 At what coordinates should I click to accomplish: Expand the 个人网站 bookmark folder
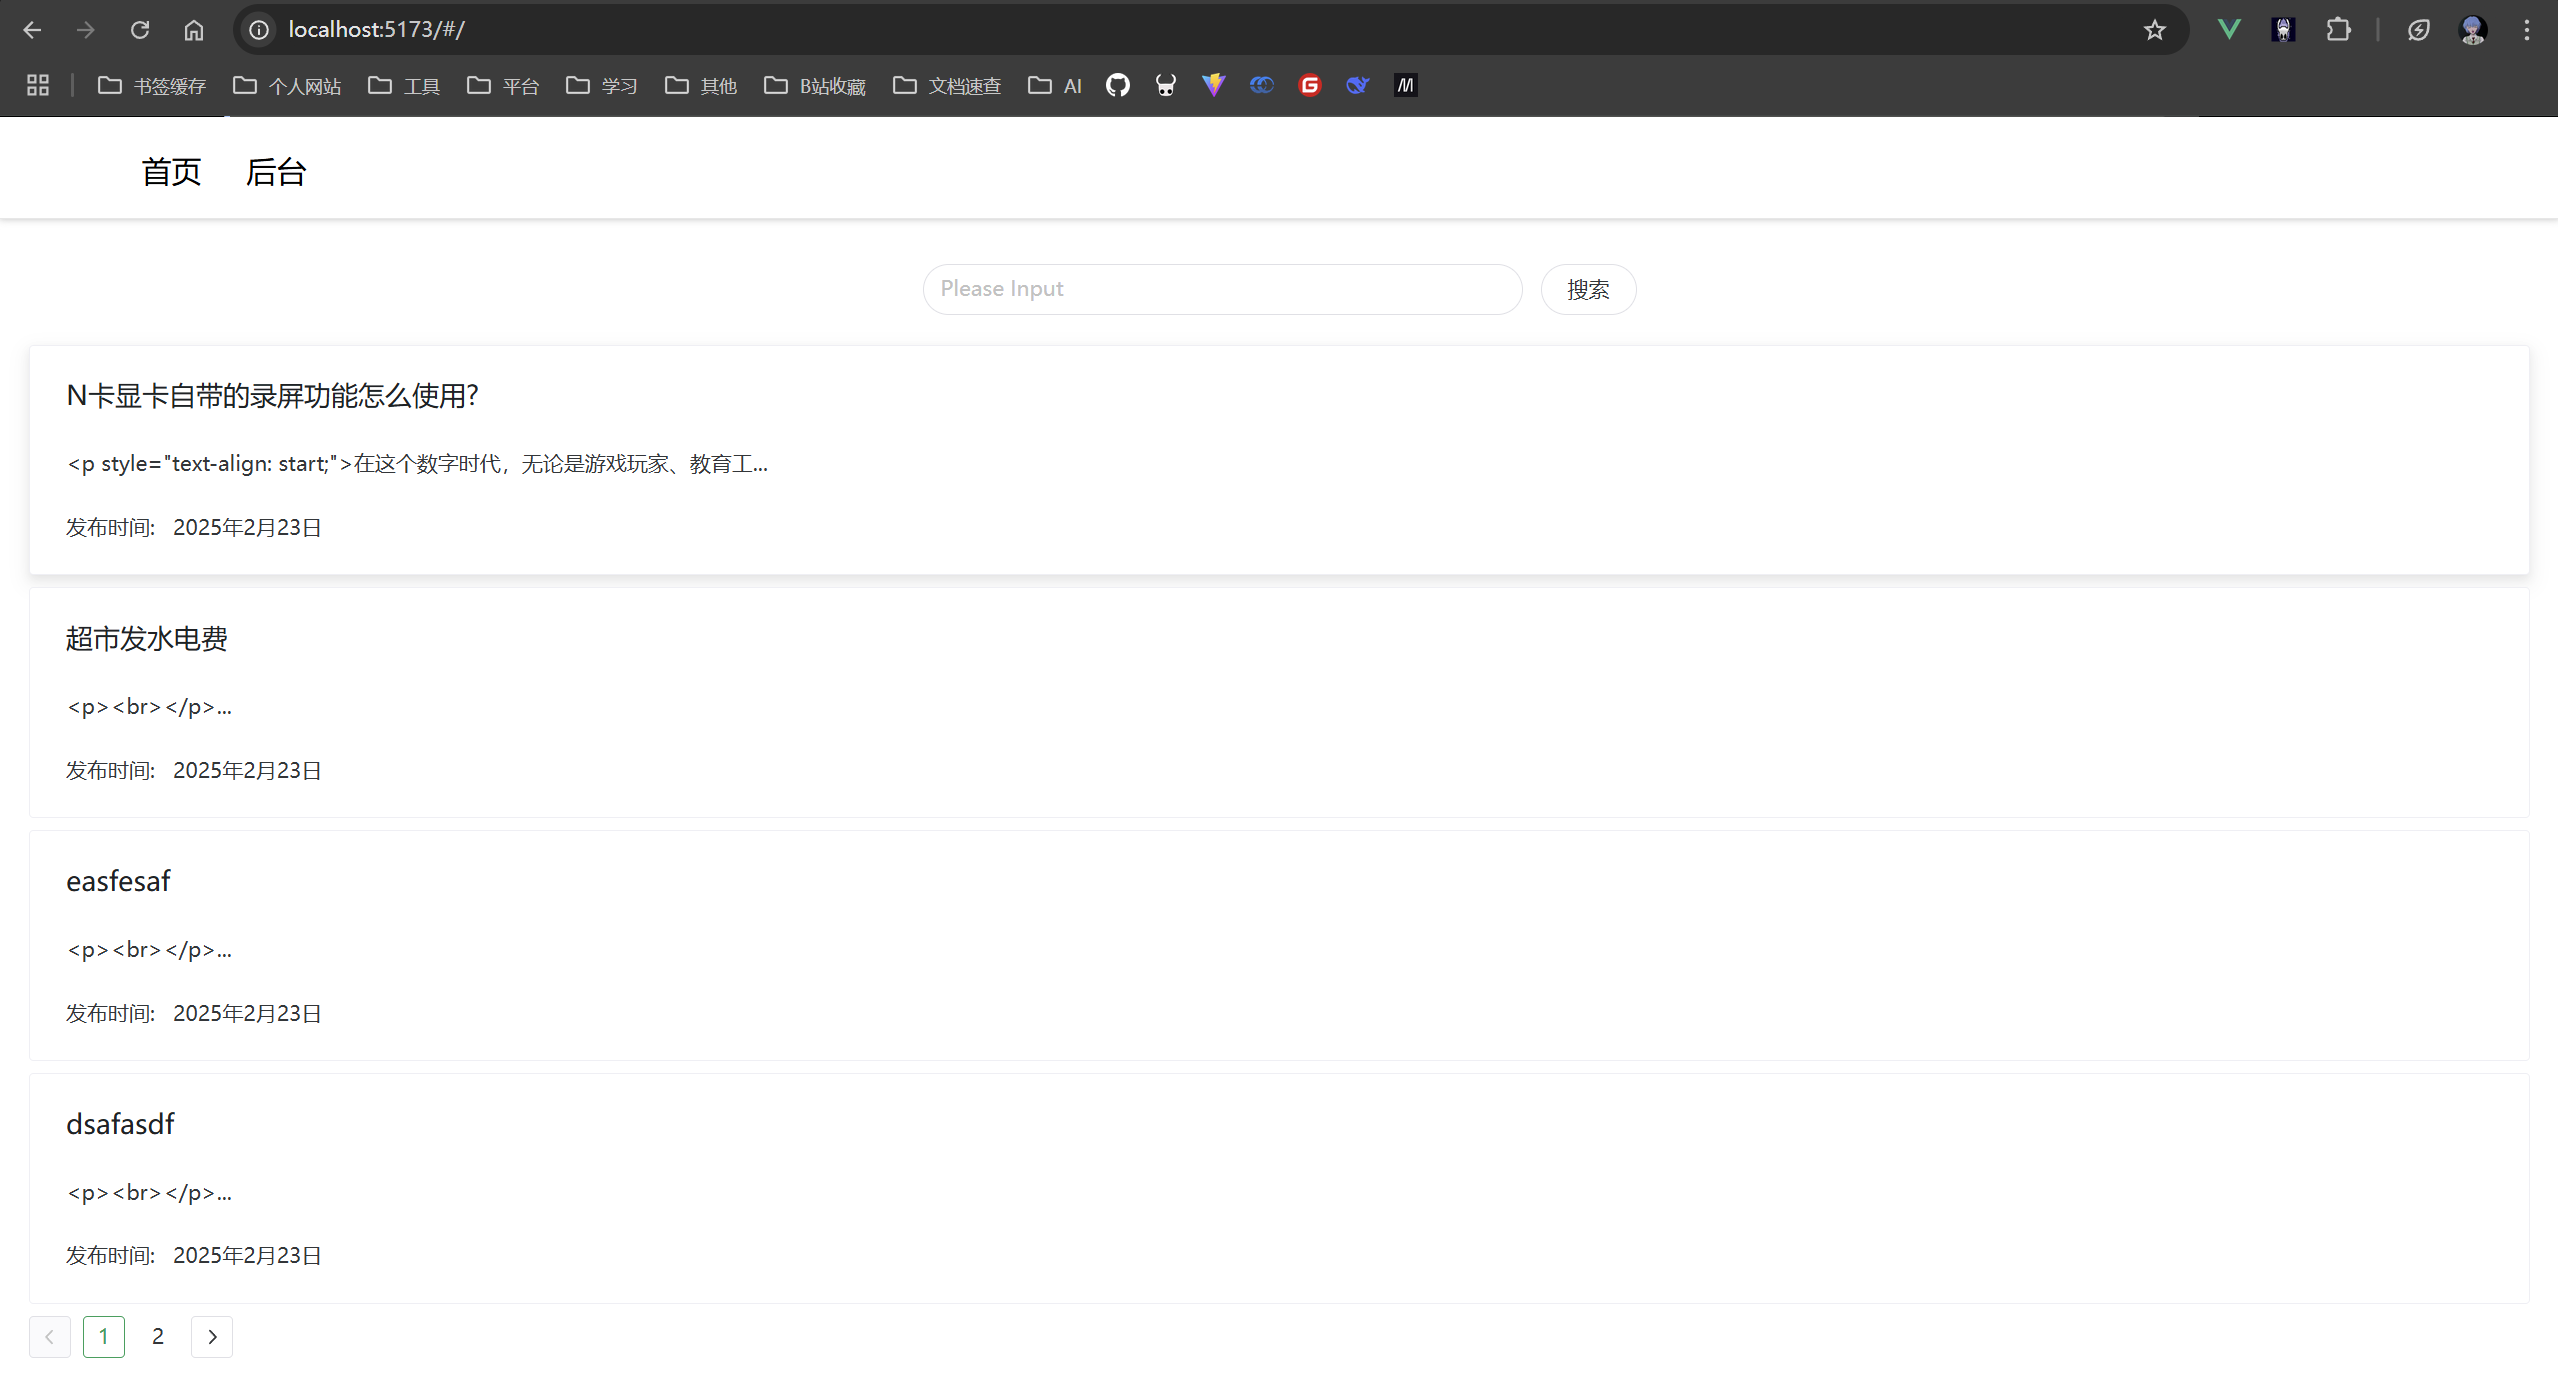pyautogui.click(x=287, y=86)
